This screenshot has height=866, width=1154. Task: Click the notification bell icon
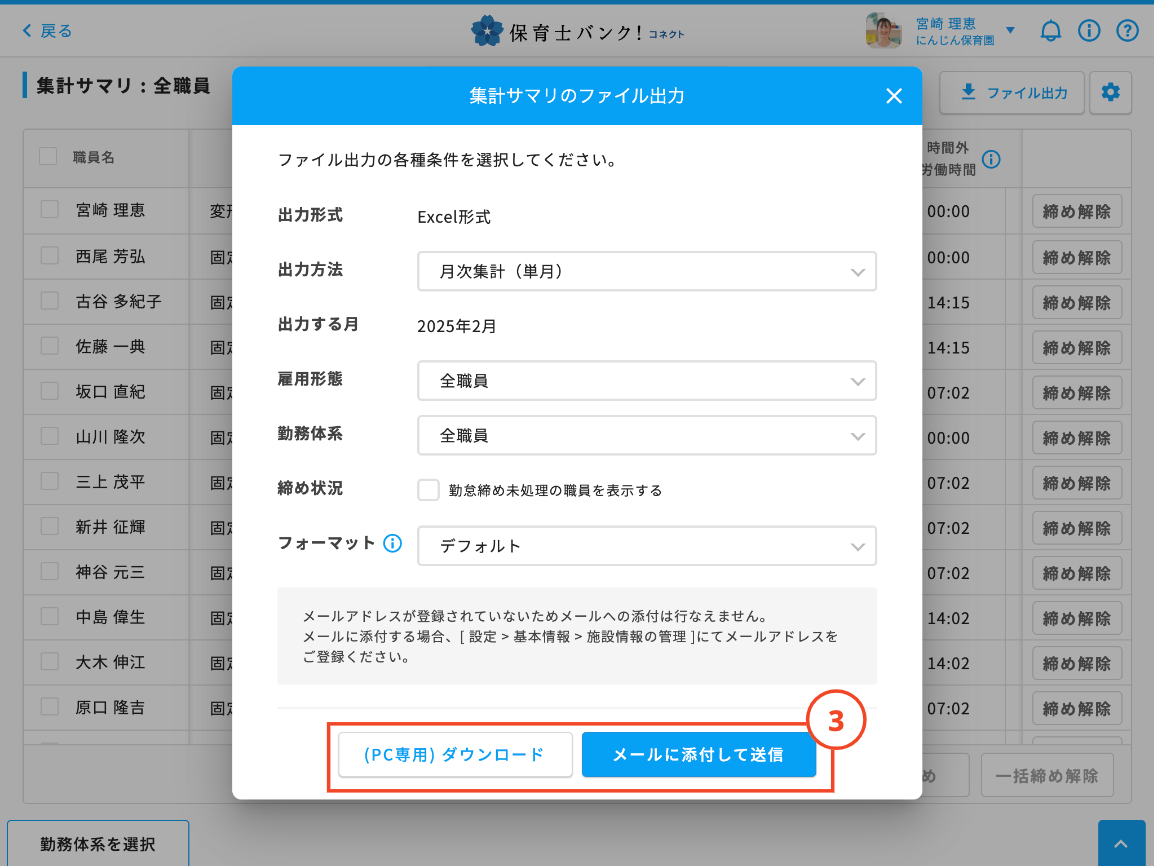click(x=1050, y=31)
